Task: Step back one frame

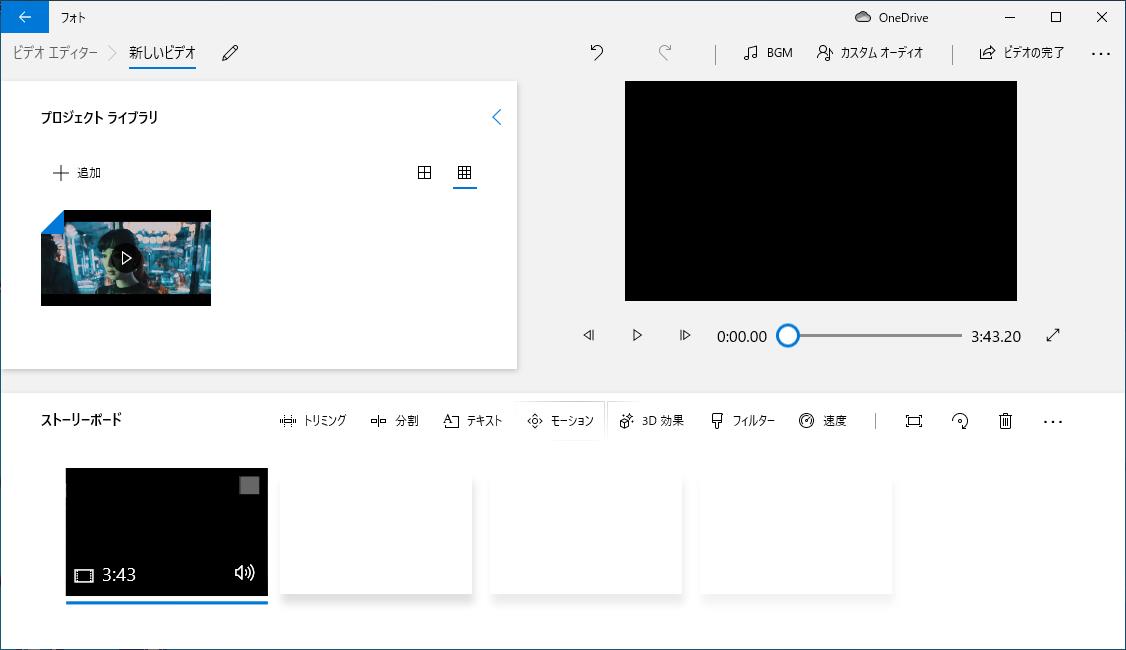Action: [589, 335]
